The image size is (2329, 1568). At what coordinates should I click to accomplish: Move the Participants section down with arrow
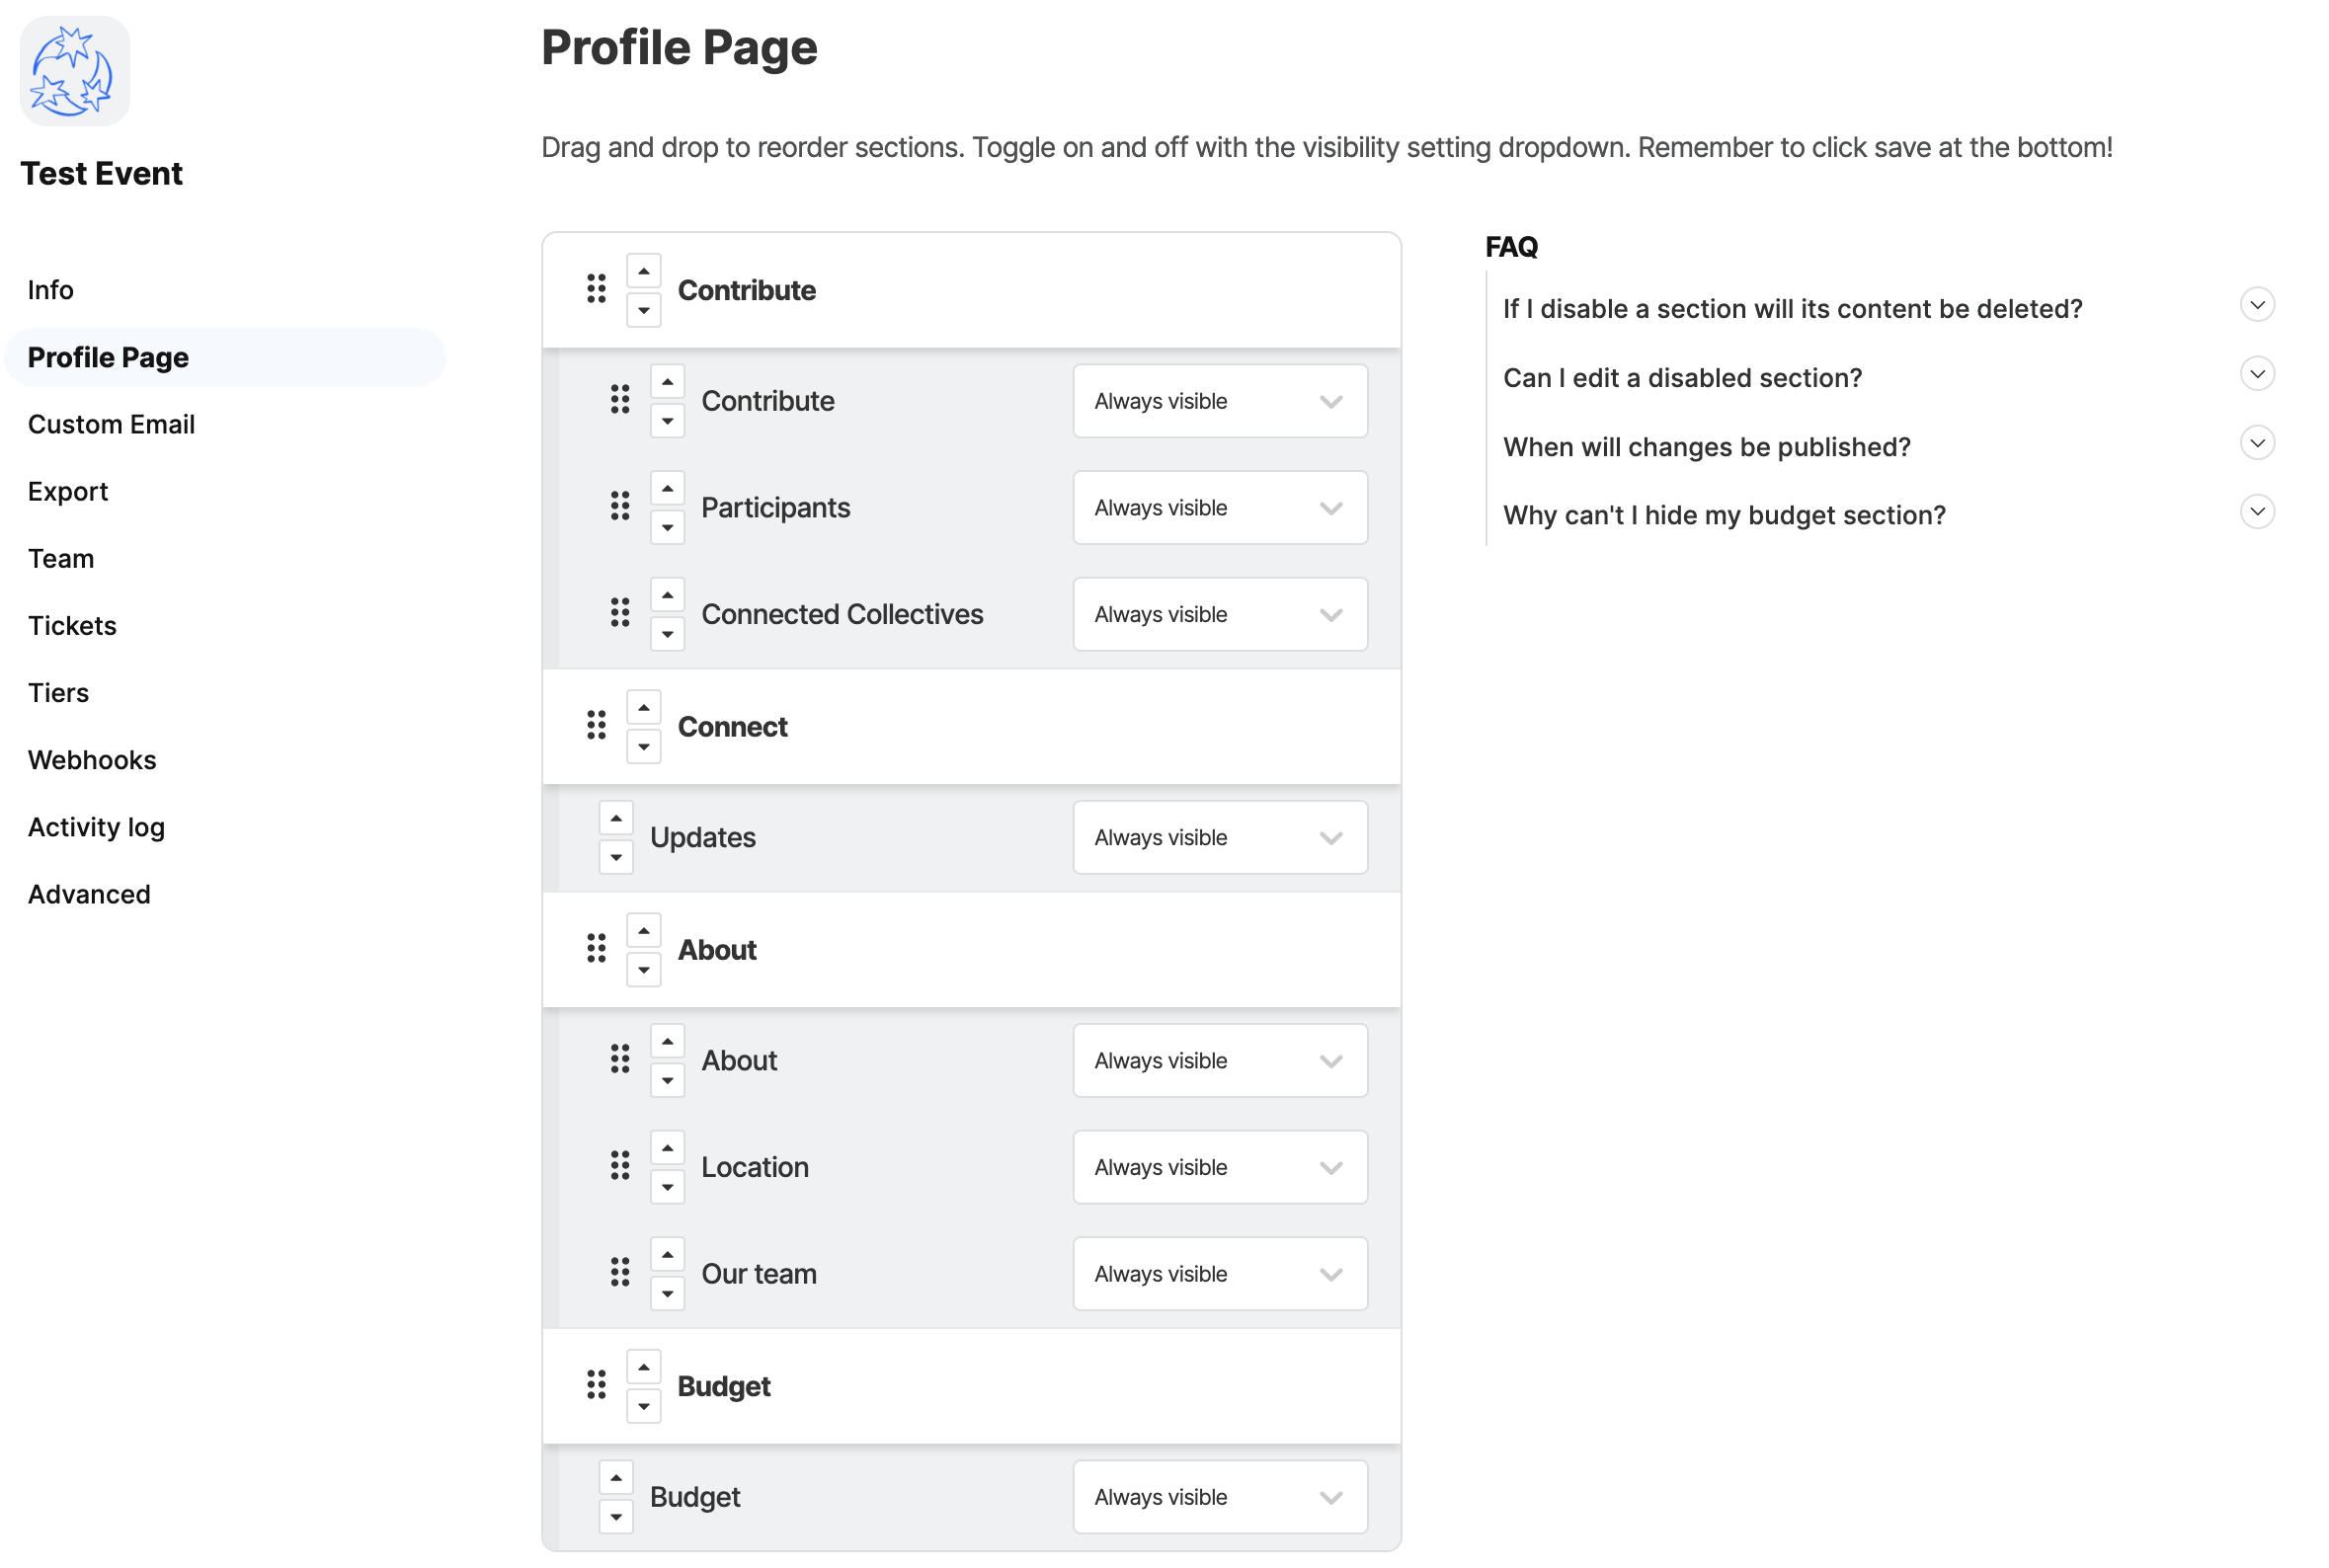(667, 527)
